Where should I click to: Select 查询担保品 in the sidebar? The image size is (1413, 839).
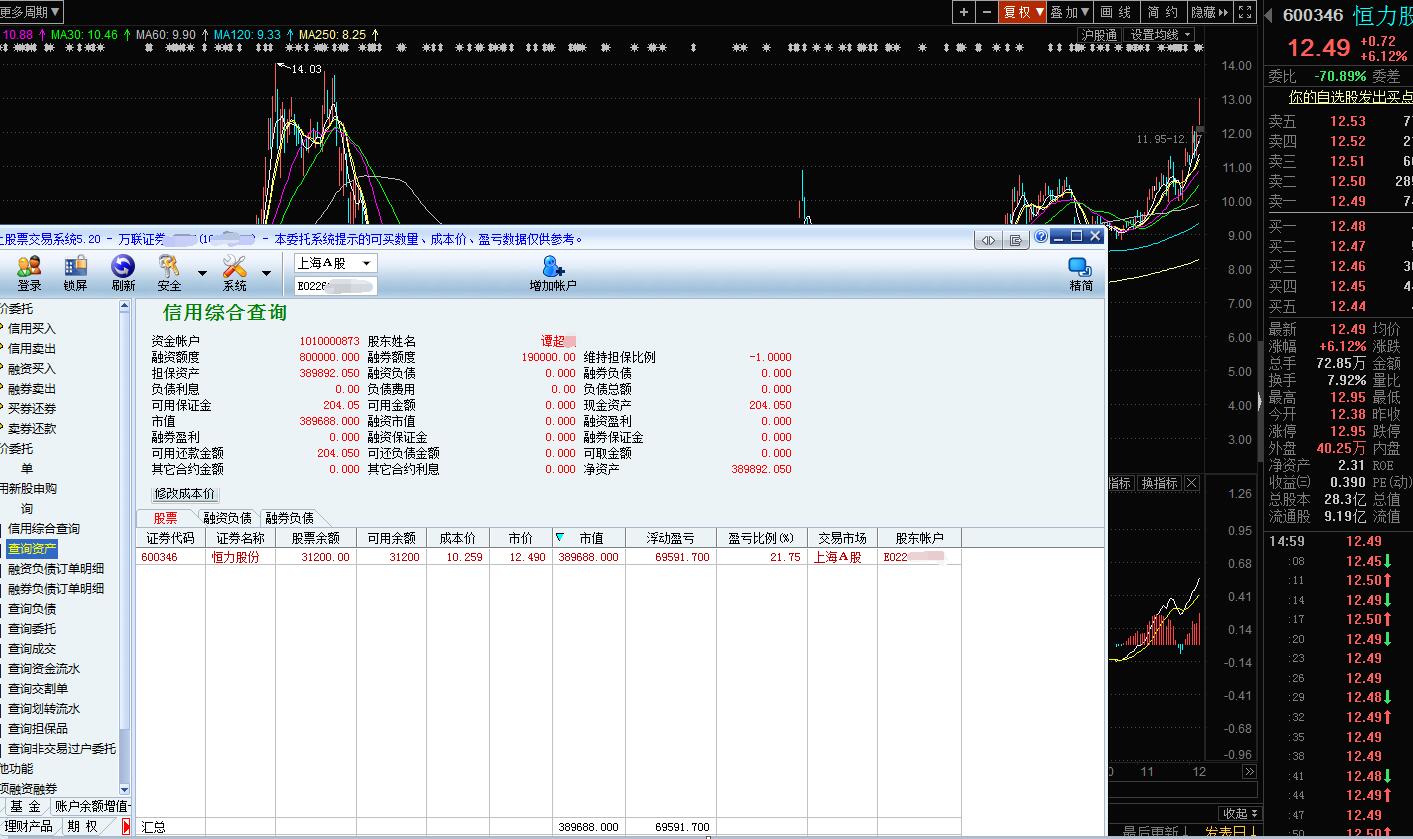coord(38,728)
